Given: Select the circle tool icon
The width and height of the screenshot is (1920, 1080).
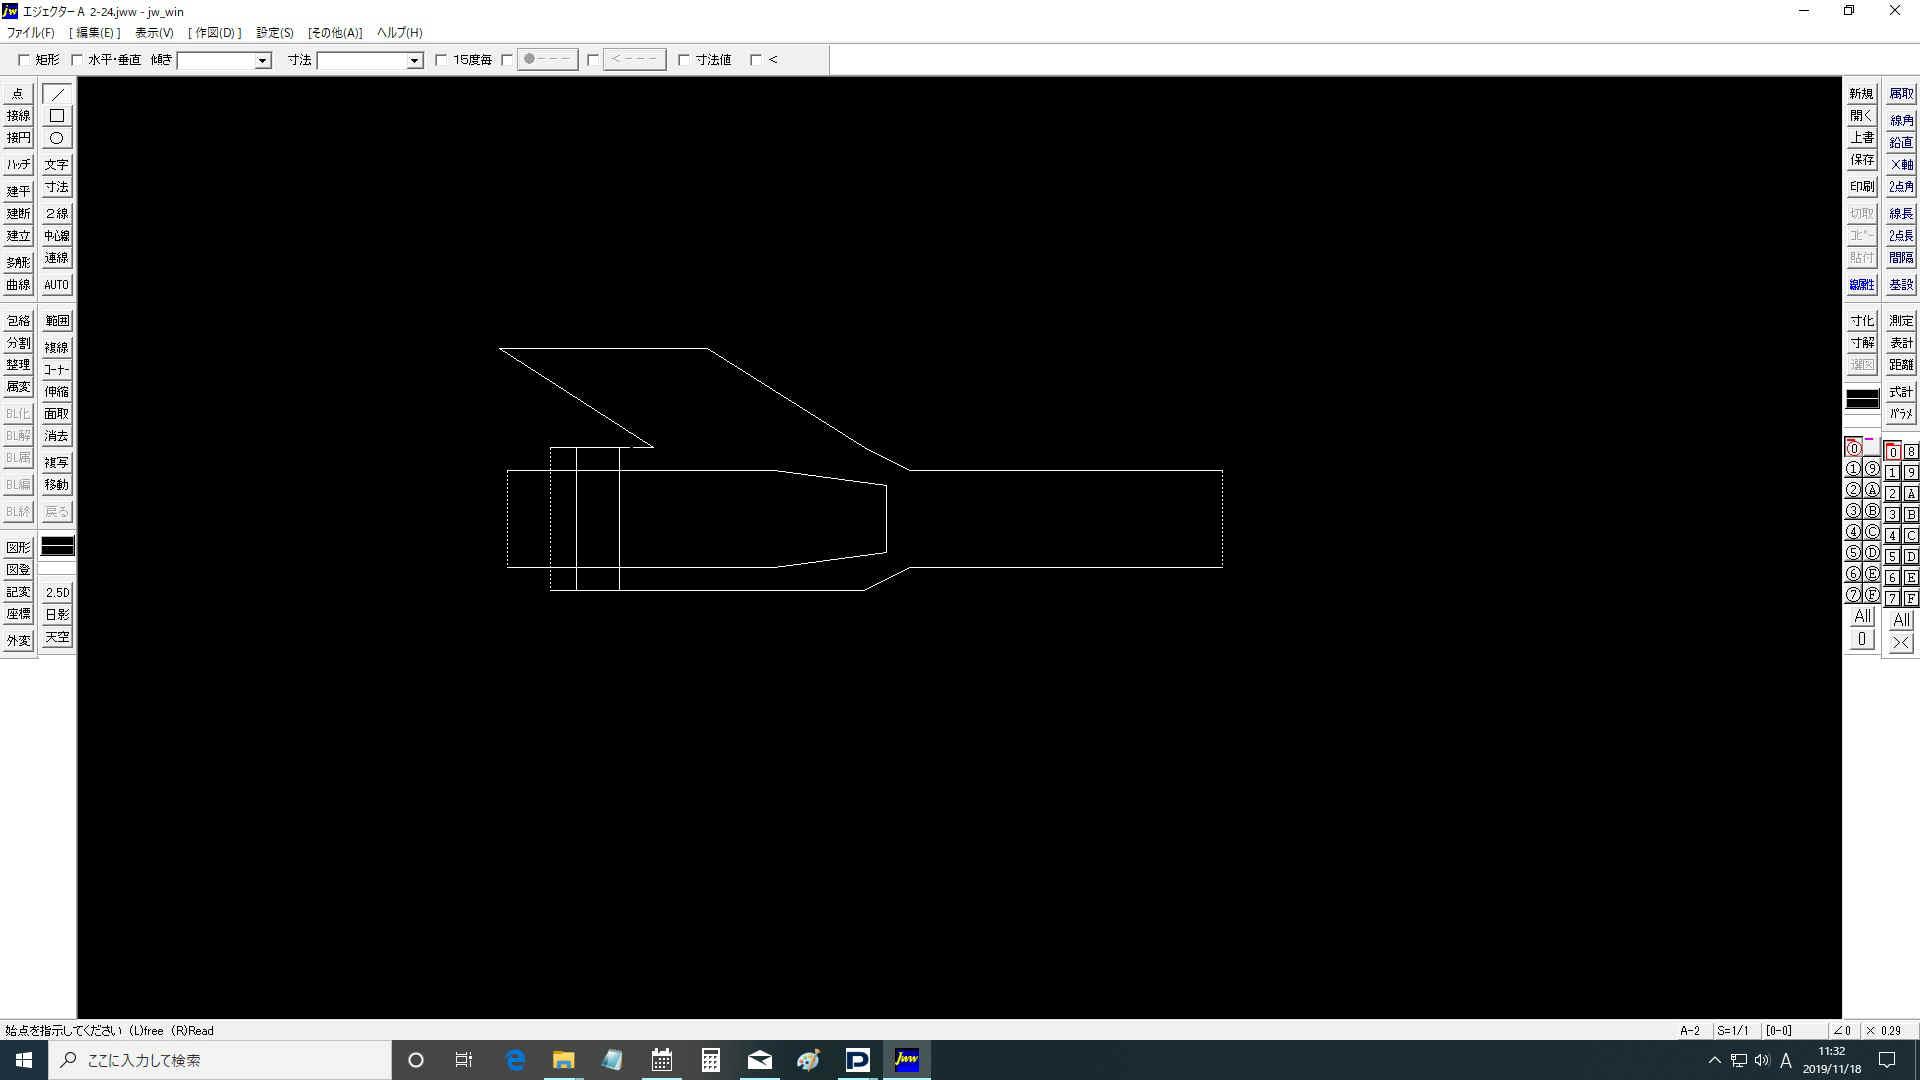Looking at the screenshot, I should (57, 138).
